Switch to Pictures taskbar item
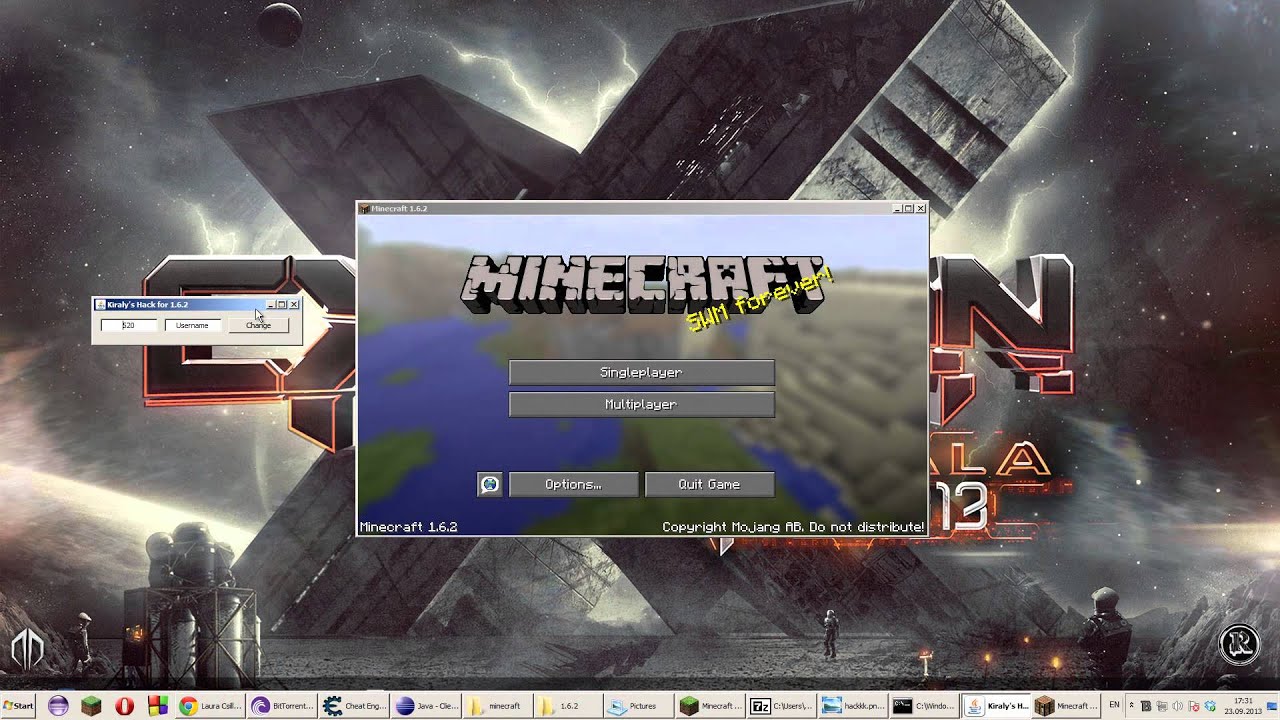Screen dimensions: 1280x720 click(638, 705)
